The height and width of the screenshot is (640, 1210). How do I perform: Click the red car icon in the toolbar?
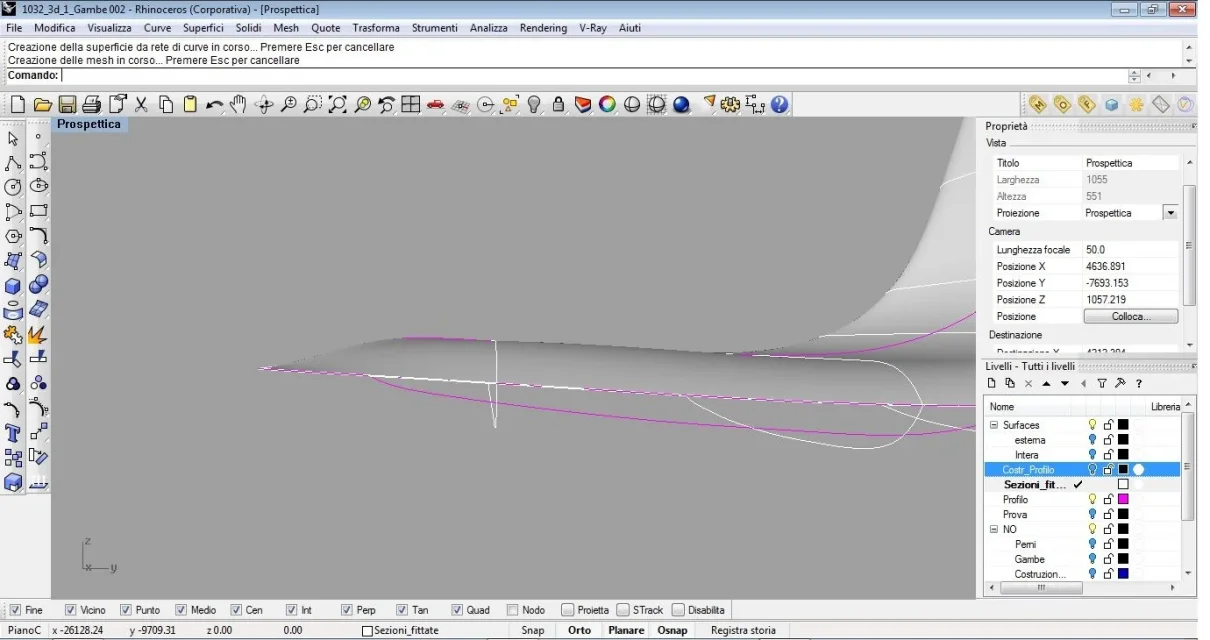tap(435, 104)
